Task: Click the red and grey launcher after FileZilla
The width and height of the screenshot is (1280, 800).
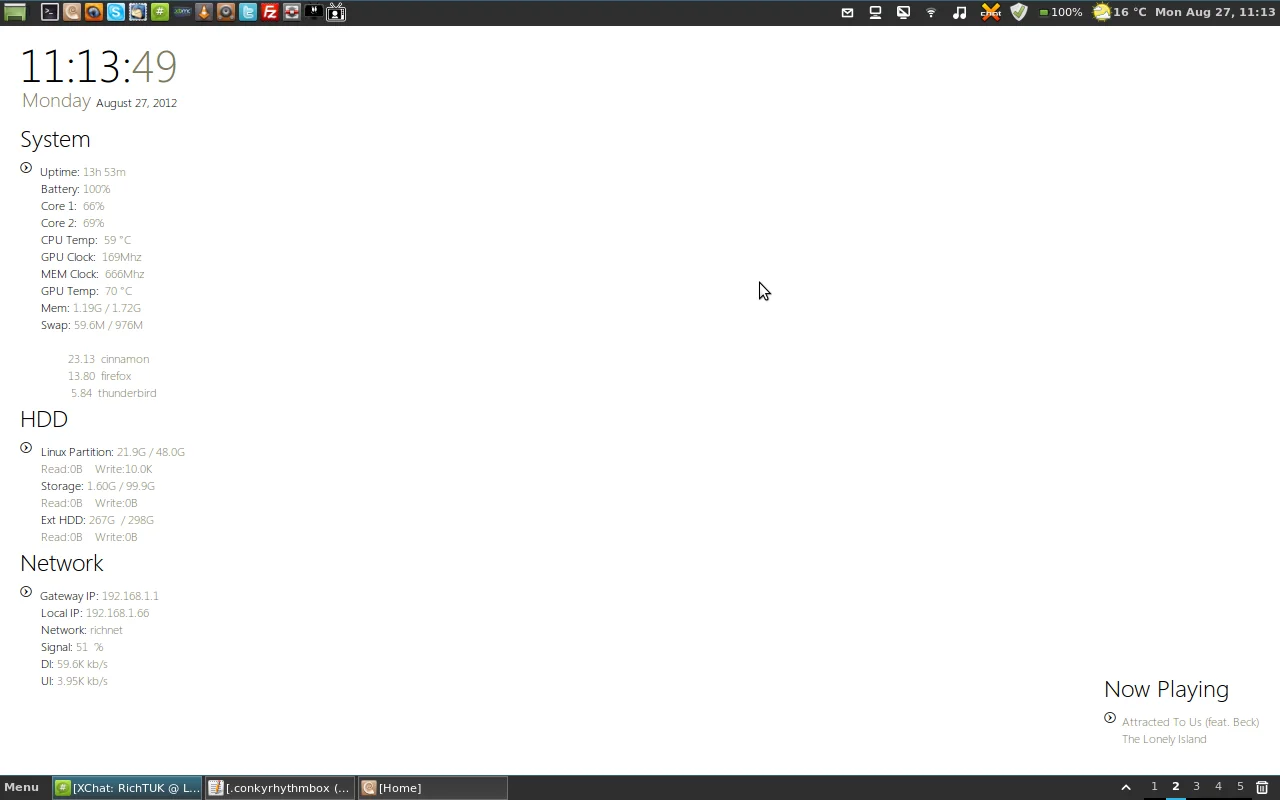Action: tap(292, 12)
